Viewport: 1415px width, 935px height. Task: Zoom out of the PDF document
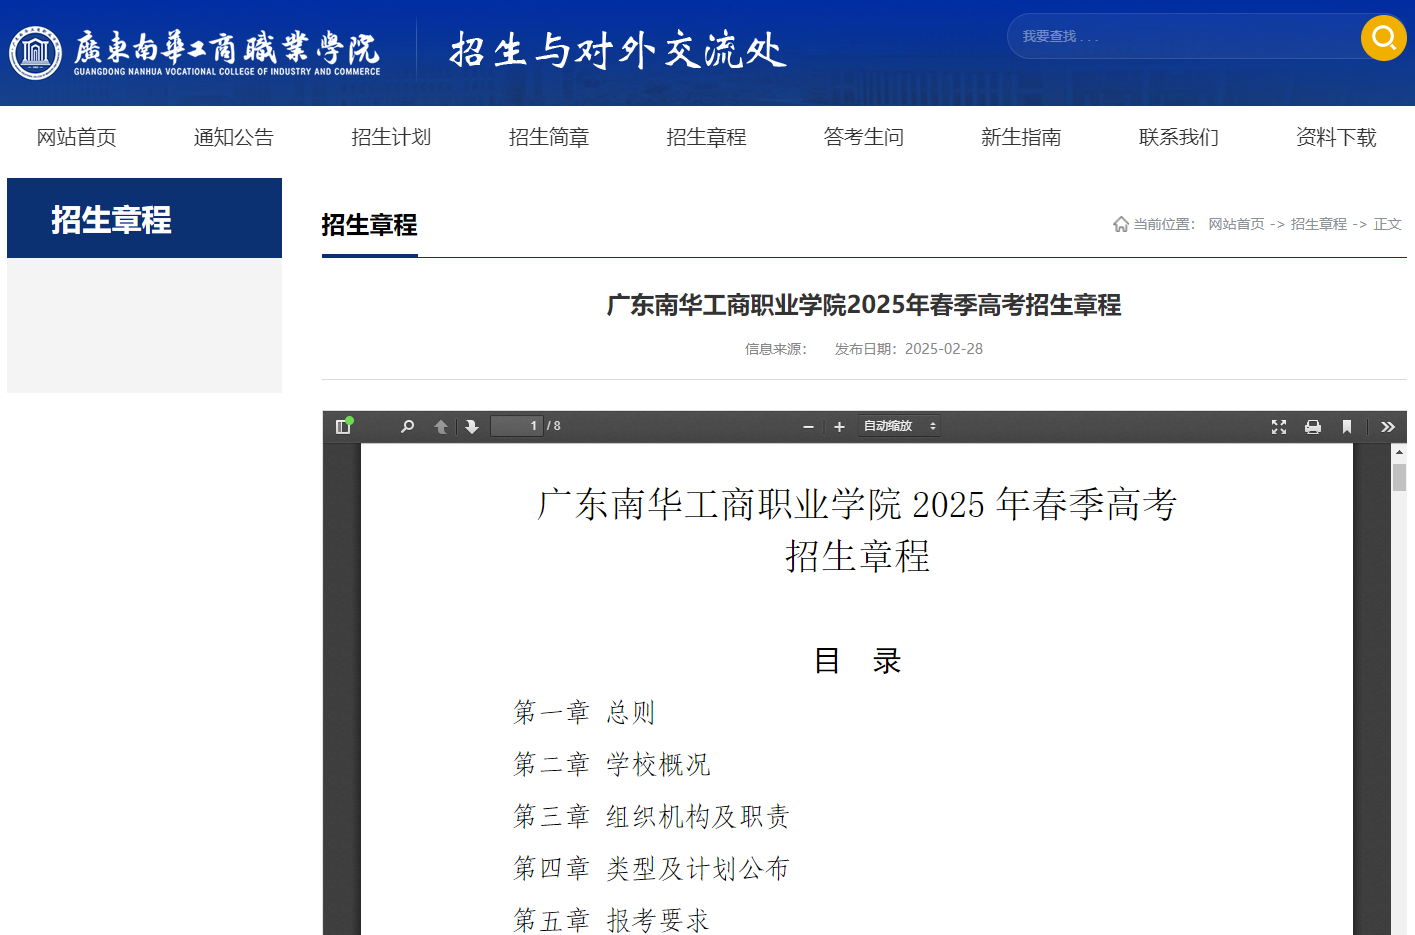click(x=808, y=426)
